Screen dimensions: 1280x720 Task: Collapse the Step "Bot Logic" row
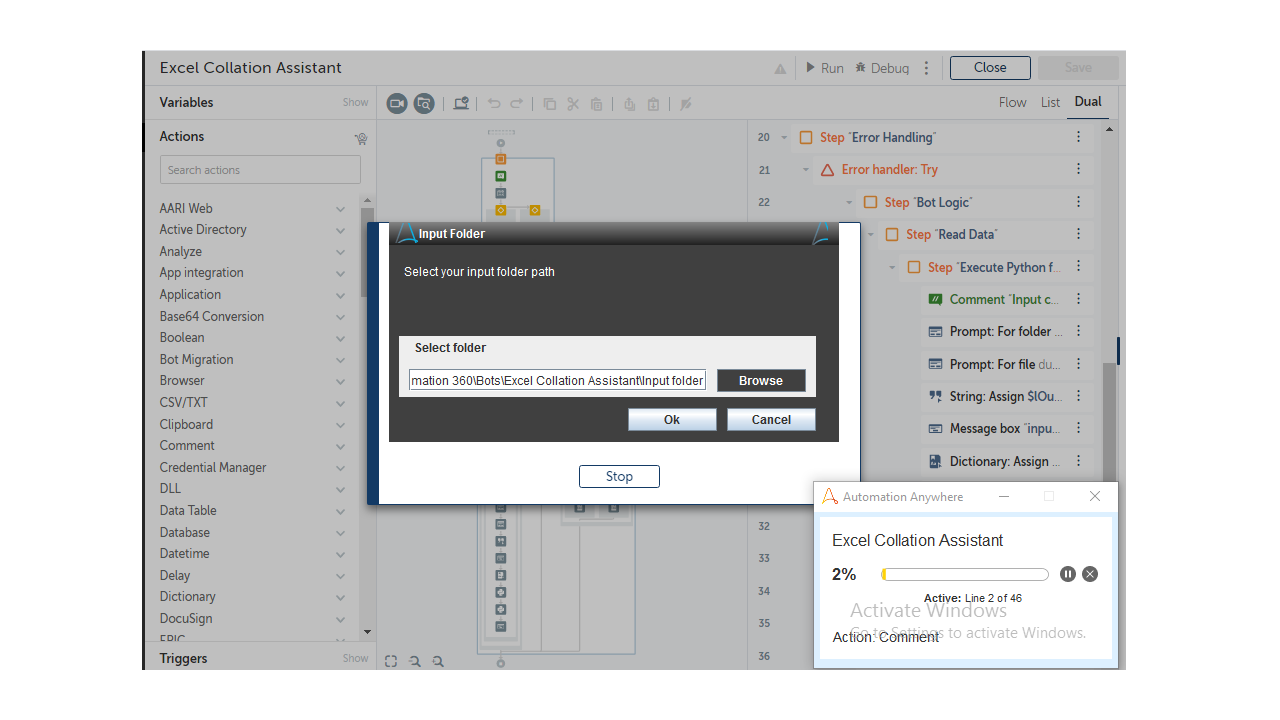click(849, 203)
